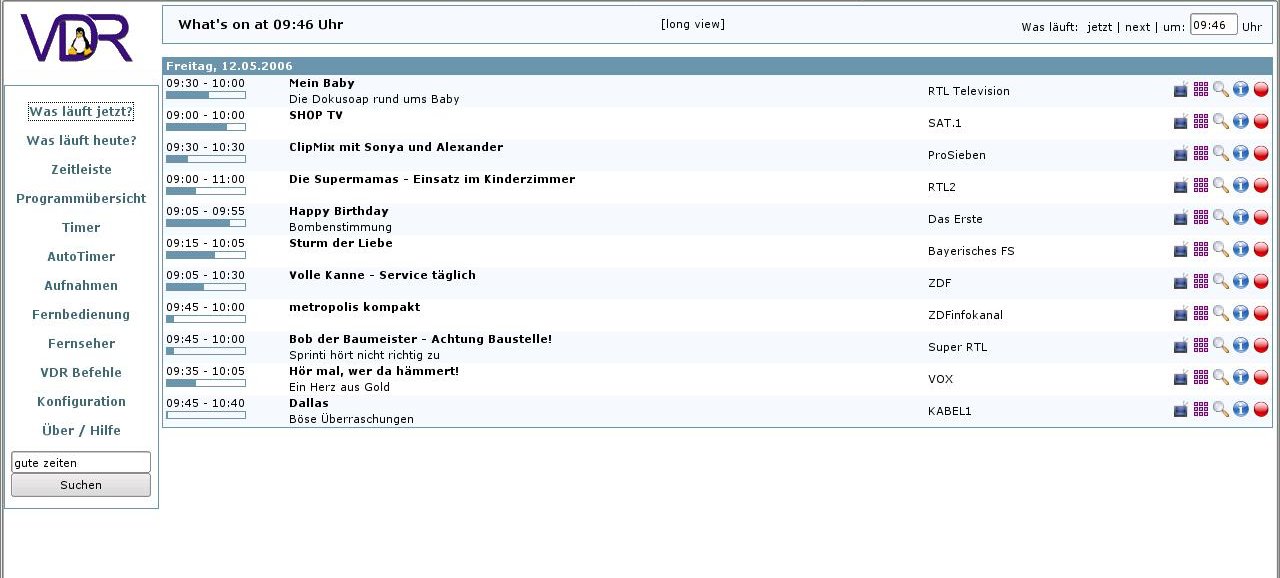This screenshot has width=1280, height=578.
Task: Select AutoTimer in the sidebar
Action: click(81, 256)
